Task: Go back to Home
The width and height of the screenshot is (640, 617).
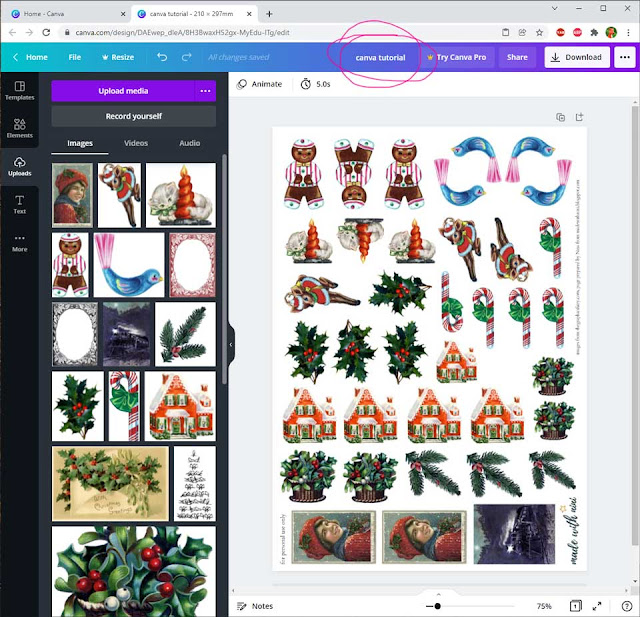Action: pos(30,57)
